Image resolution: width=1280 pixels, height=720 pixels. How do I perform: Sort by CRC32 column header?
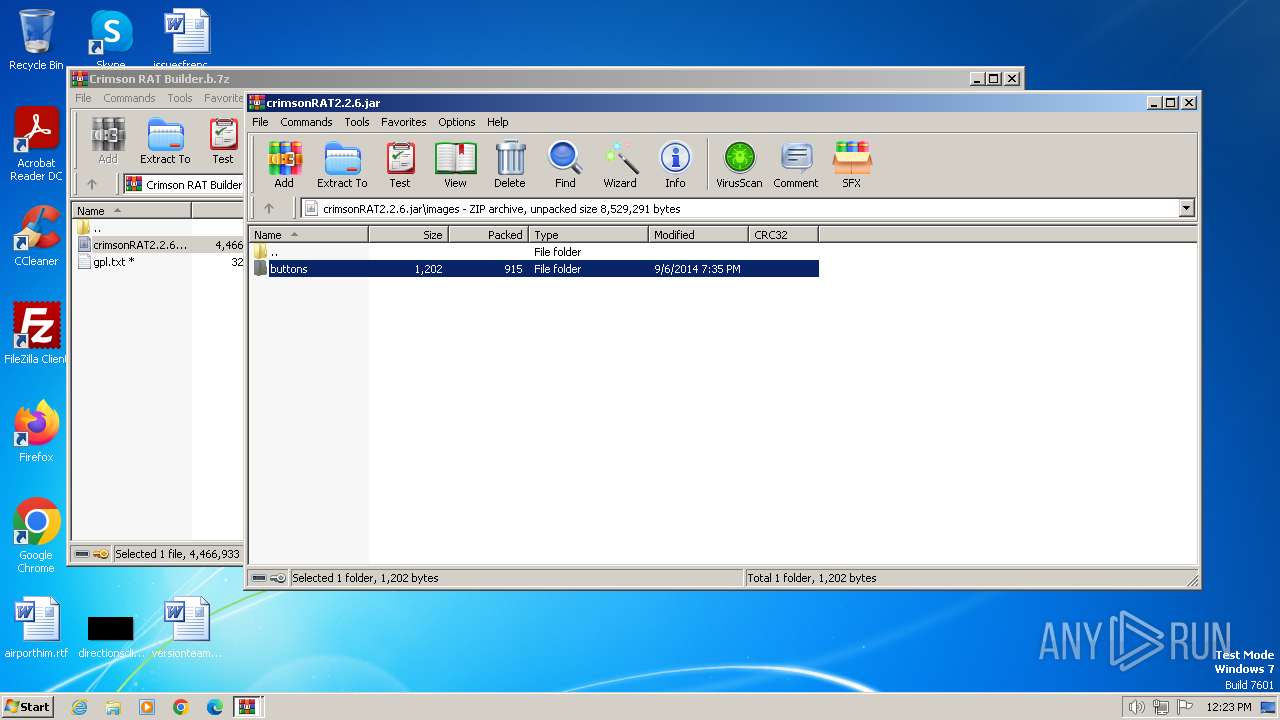784,235
